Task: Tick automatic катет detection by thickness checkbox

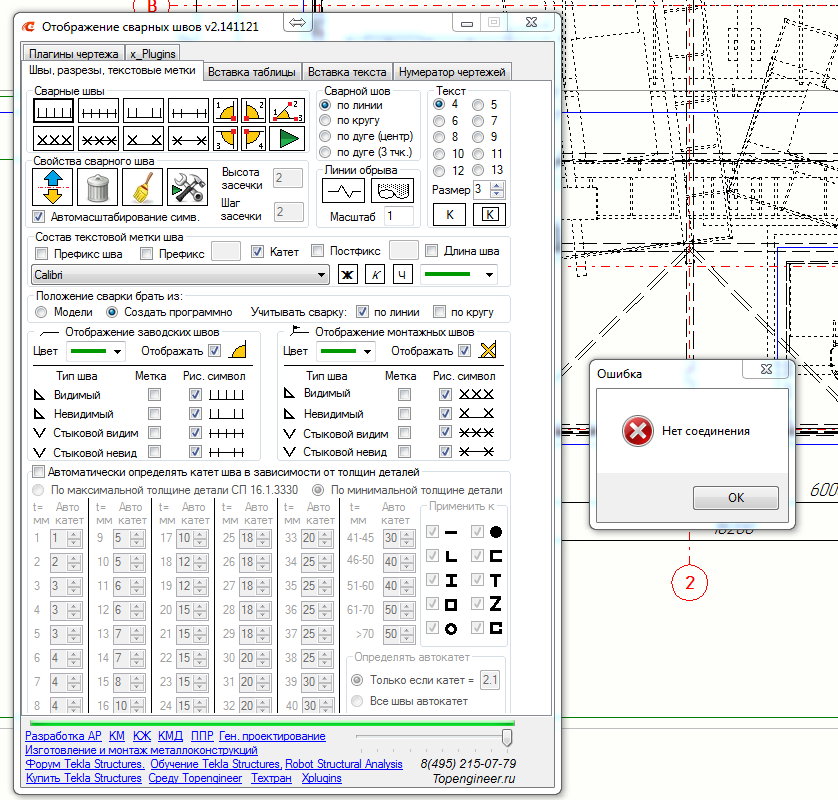Action: [x=39, y=471]
